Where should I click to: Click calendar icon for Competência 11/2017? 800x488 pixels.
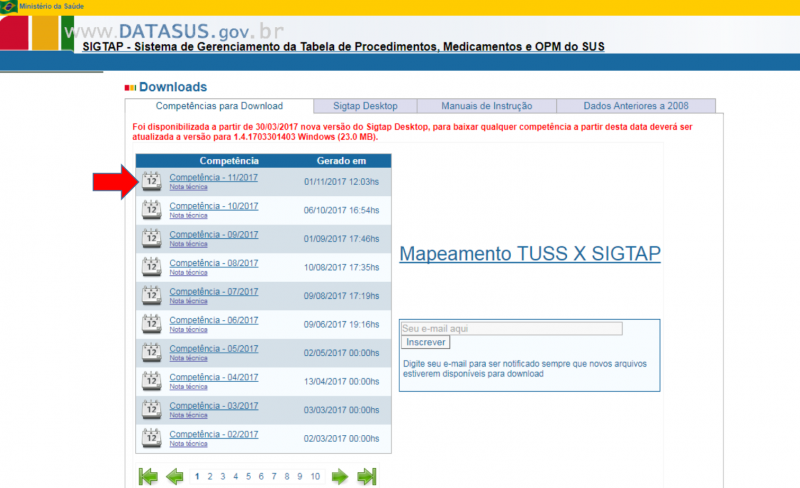[x=152, y=181]
